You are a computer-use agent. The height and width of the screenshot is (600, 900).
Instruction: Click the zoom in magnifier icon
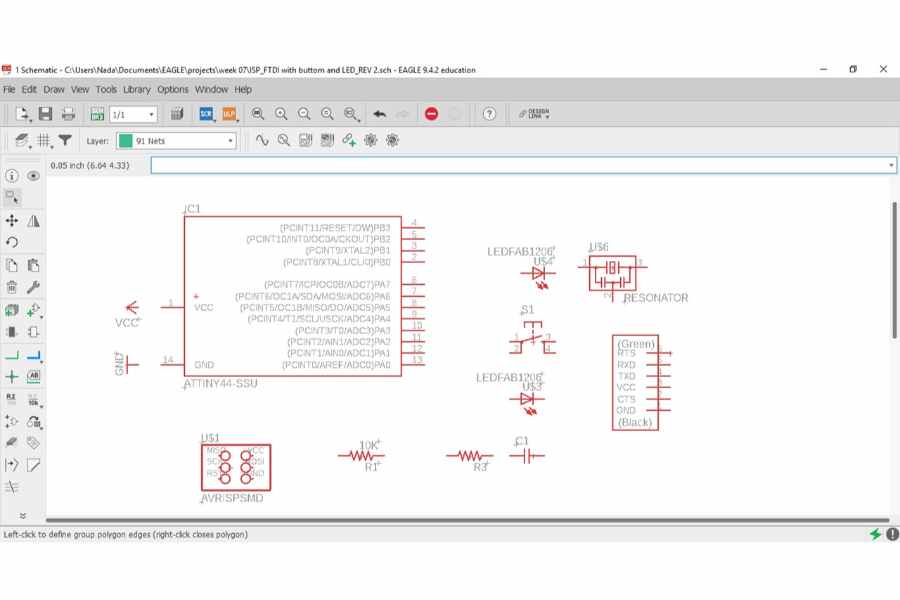click(x=281, y=114)
